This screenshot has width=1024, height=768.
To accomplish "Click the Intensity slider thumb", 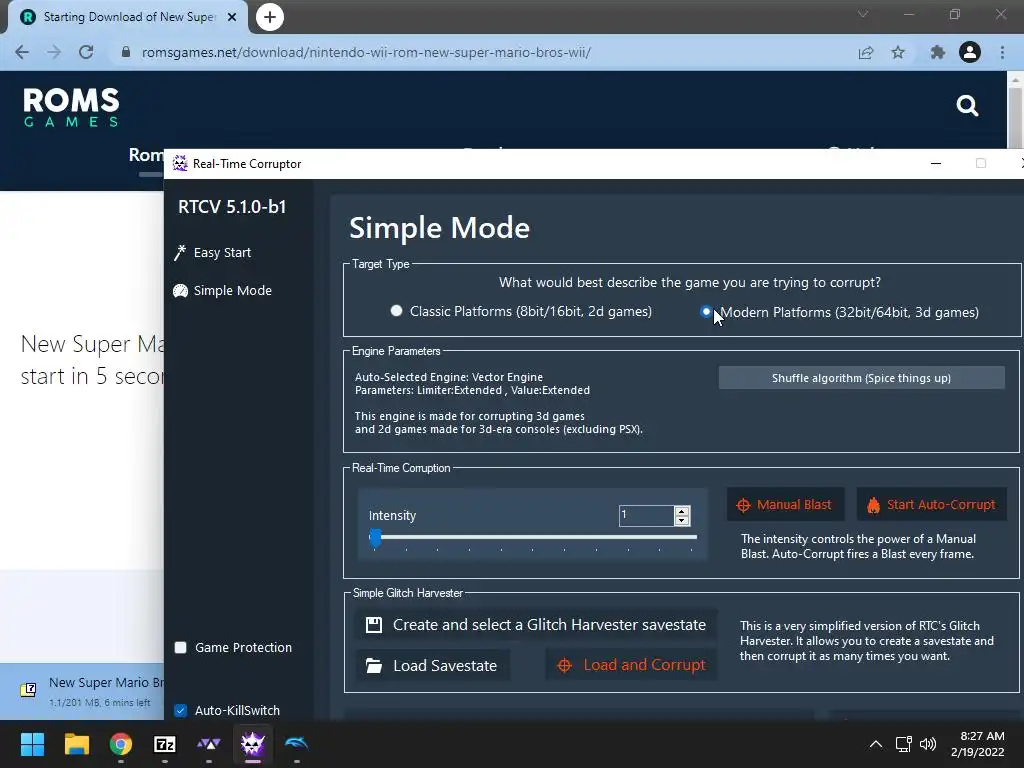I will (375, 537).
